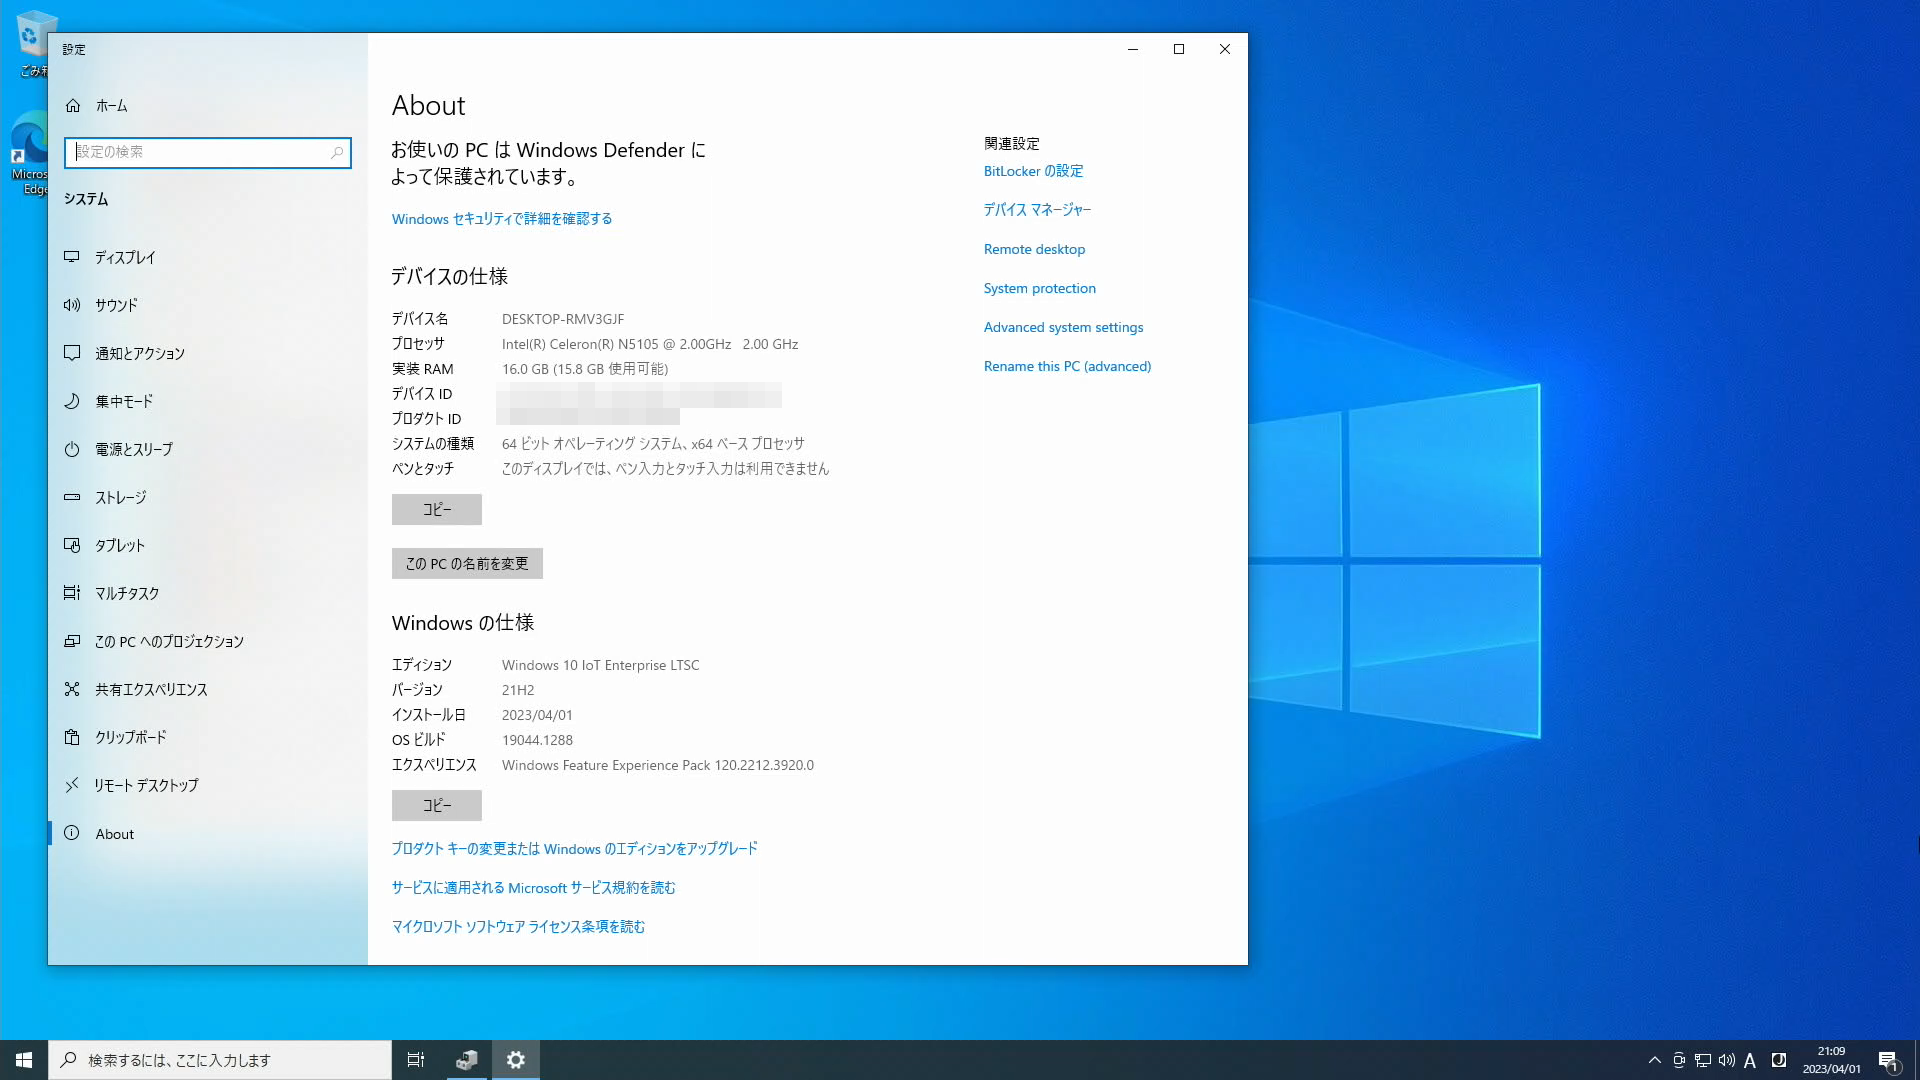The width and height of the screenshot is (1920, 1080).
Task: Click the 集中モード moon icon
Action: coord(72,401)
